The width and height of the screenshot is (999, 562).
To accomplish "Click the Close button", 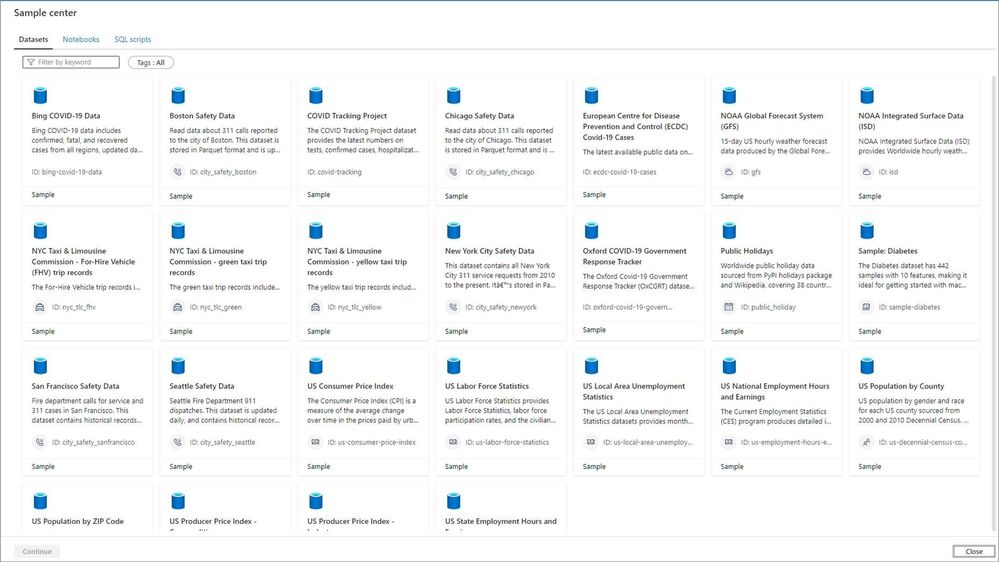I will point(974,552).
